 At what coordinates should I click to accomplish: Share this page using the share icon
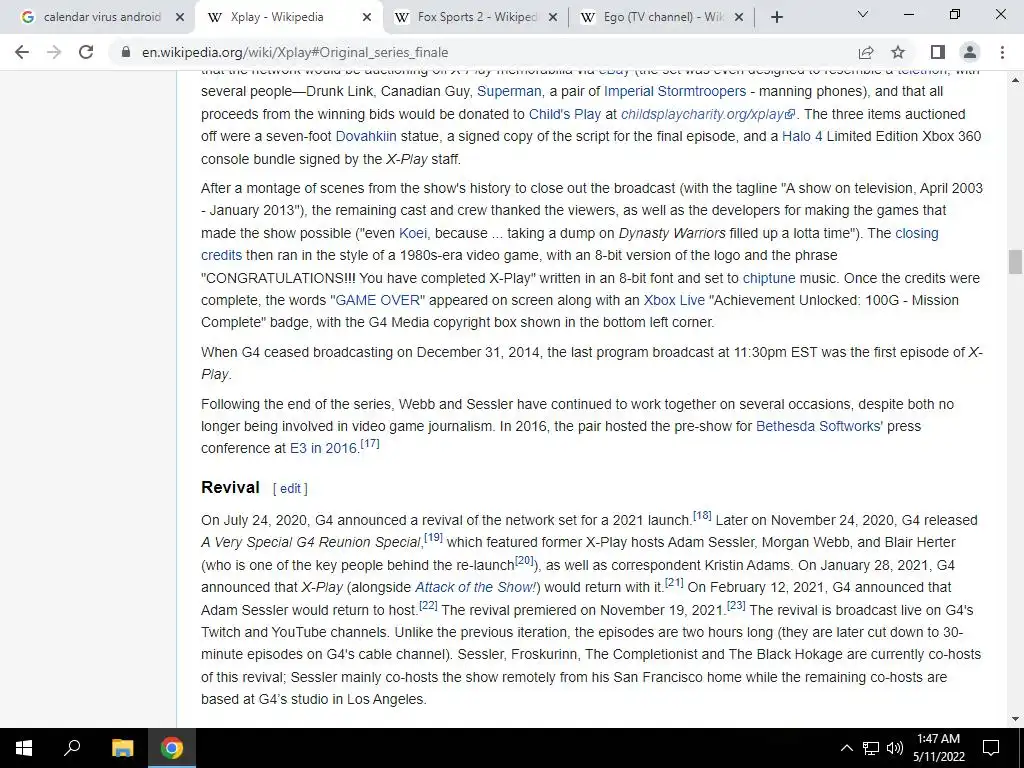click(866, 52)
